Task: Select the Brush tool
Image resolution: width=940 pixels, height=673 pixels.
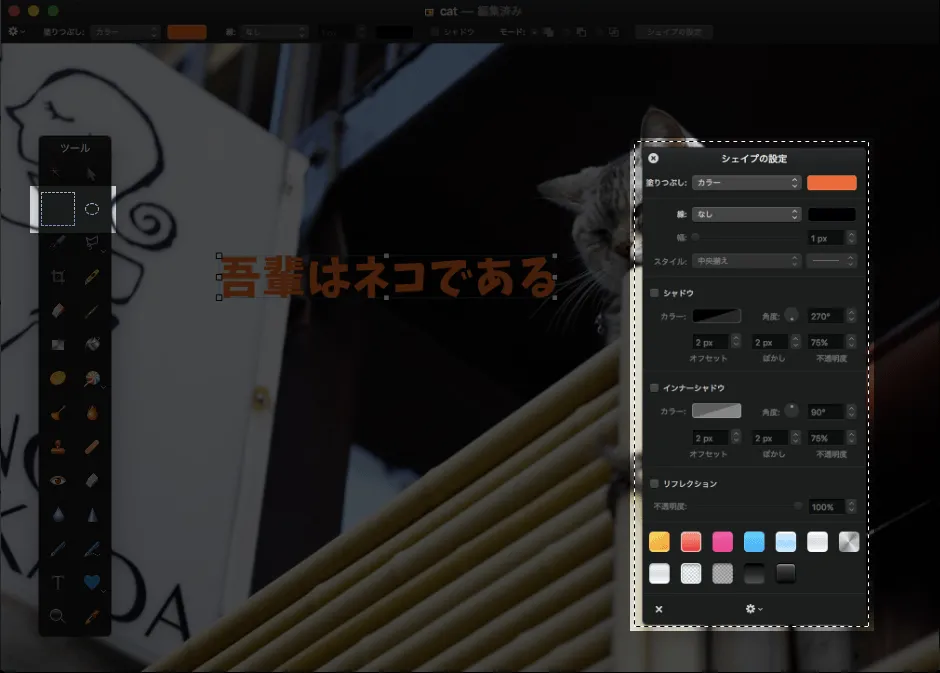Action: [x=92, y=310]
